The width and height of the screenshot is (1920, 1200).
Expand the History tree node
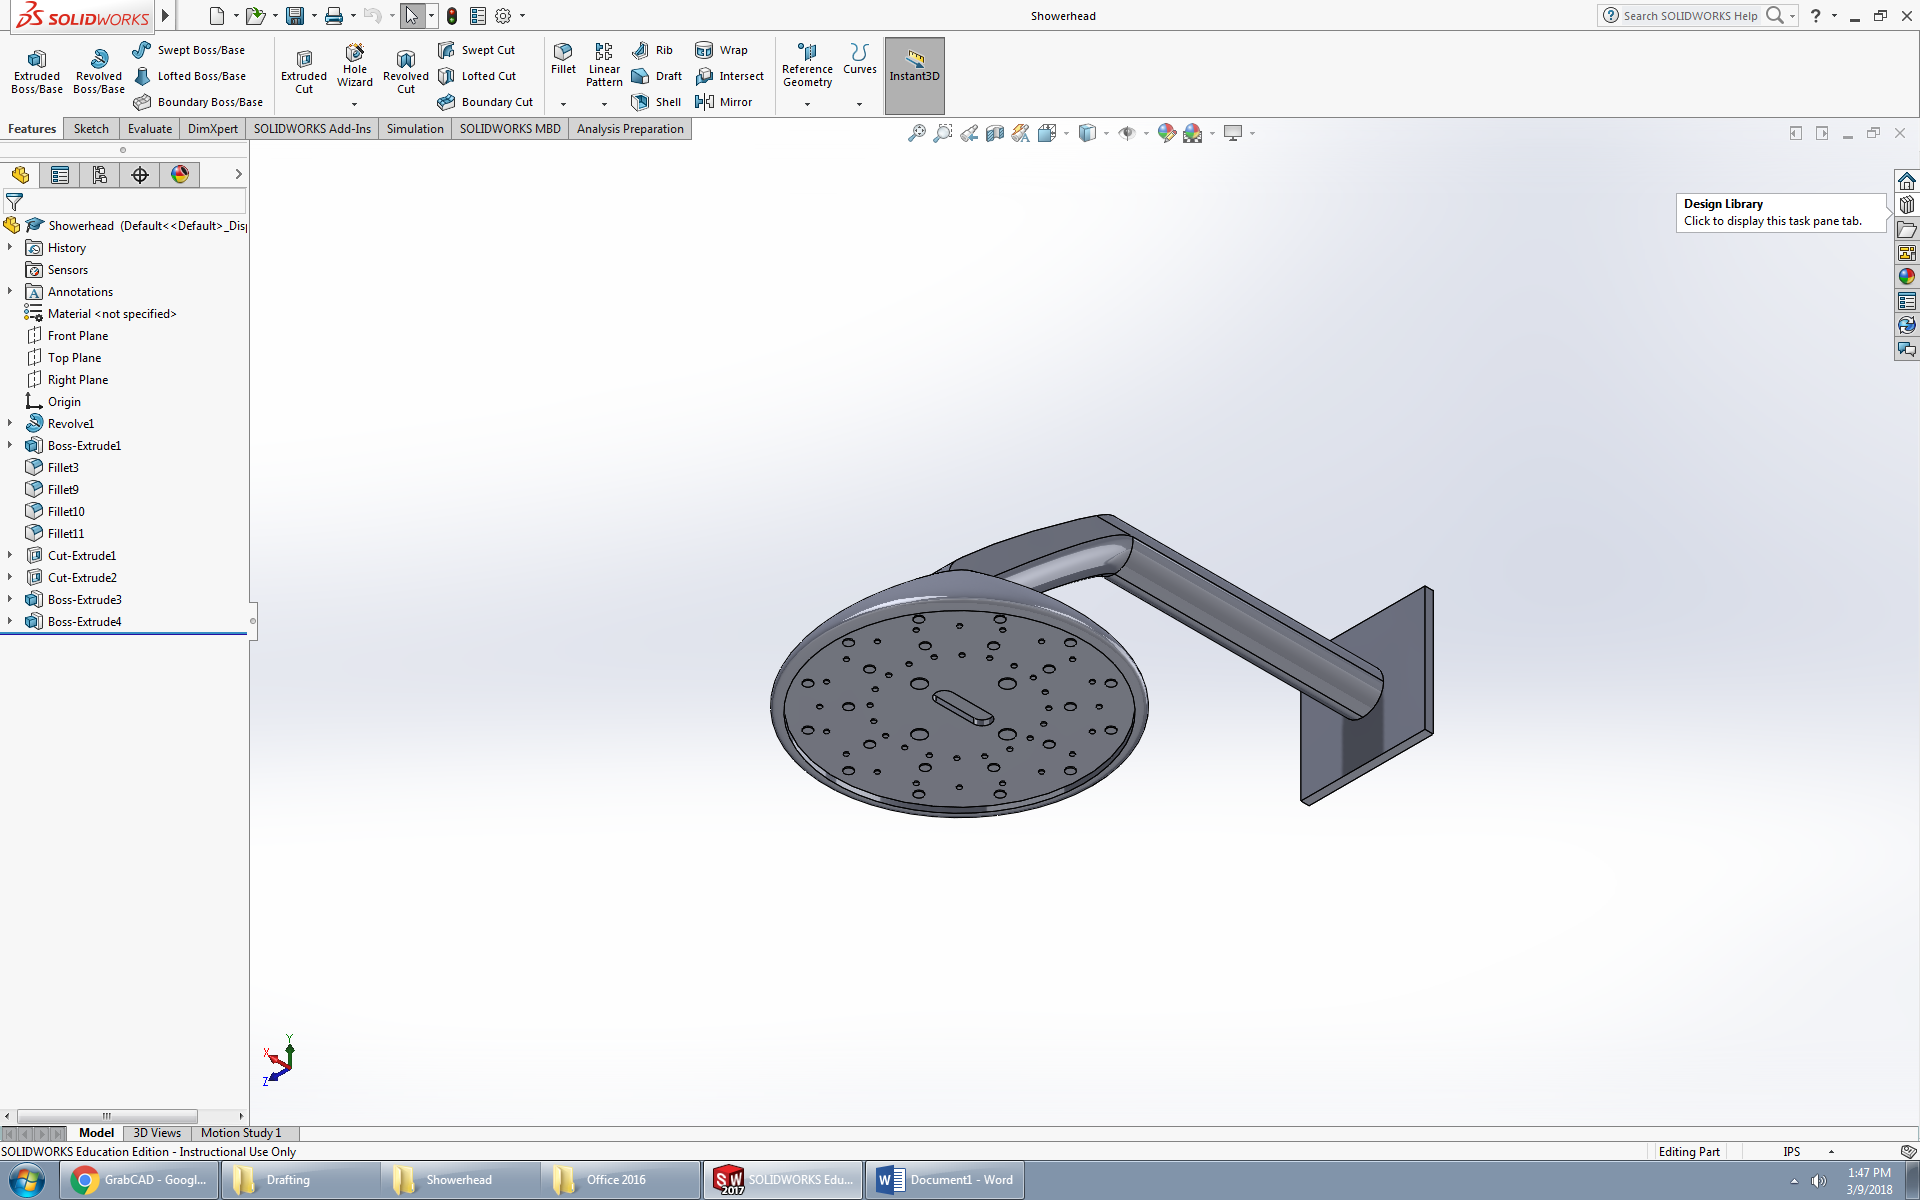10,247
